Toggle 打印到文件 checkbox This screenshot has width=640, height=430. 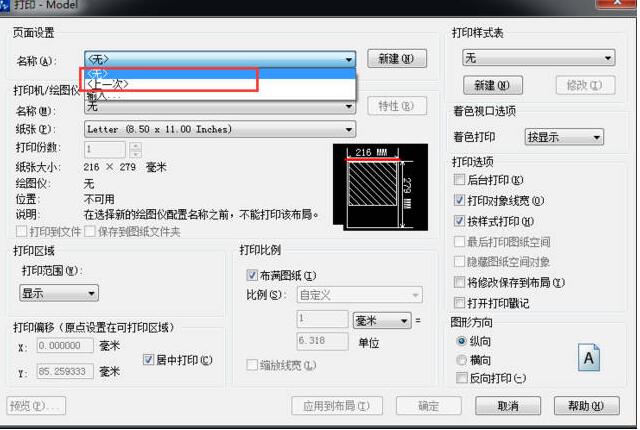pyautogui.click(x=21, y=232)
